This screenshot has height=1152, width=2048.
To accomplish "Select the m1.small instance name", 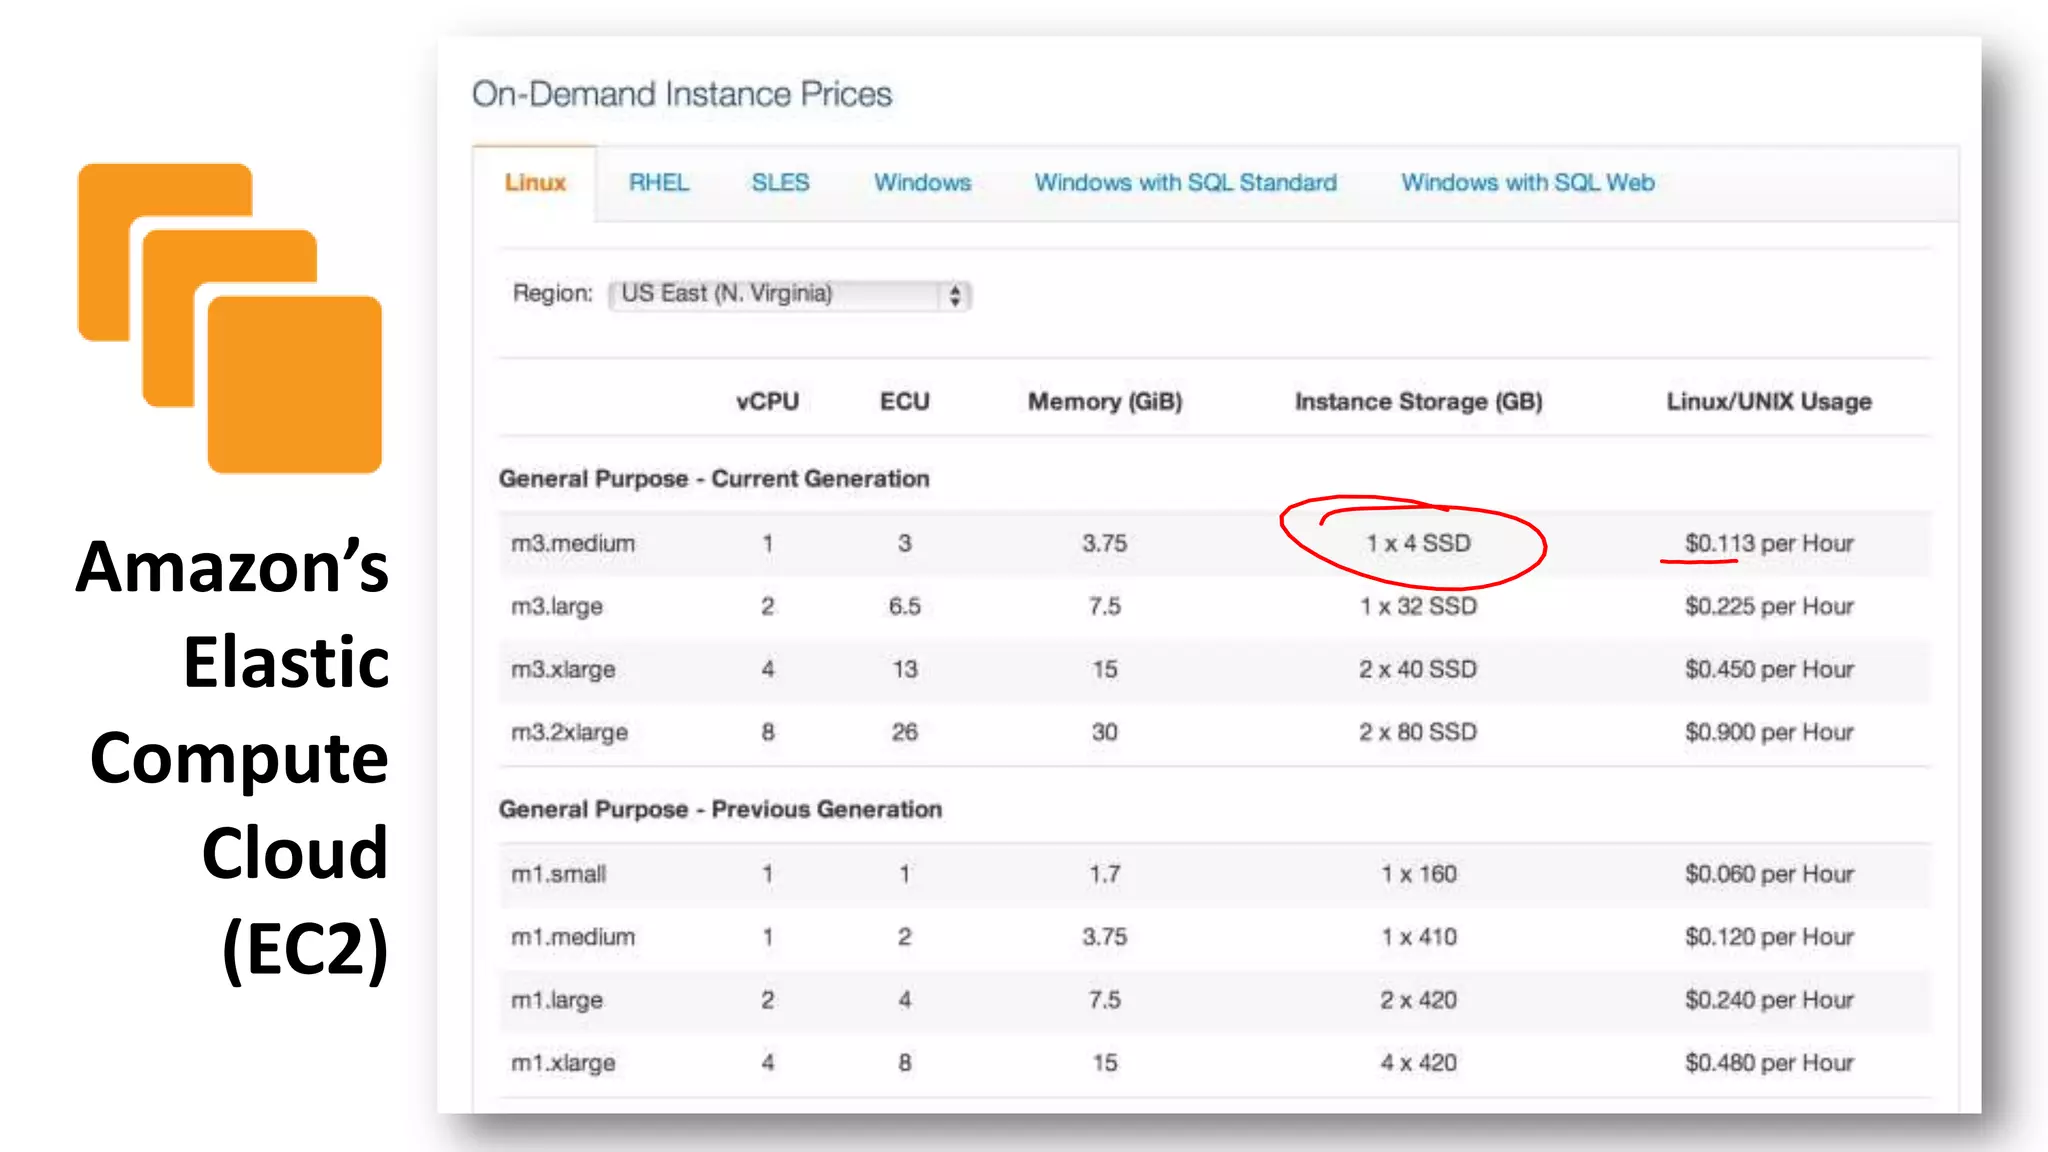I will click(x=558, y=874).
